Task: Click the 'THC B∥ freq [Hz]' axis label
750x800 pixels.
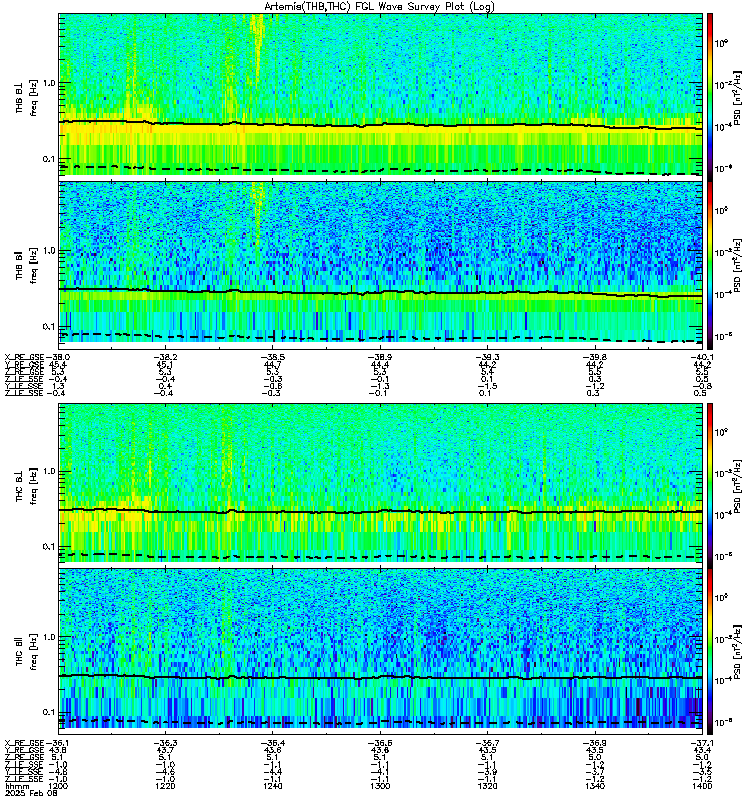Action: pyautogui.click(x=26, y=652)
